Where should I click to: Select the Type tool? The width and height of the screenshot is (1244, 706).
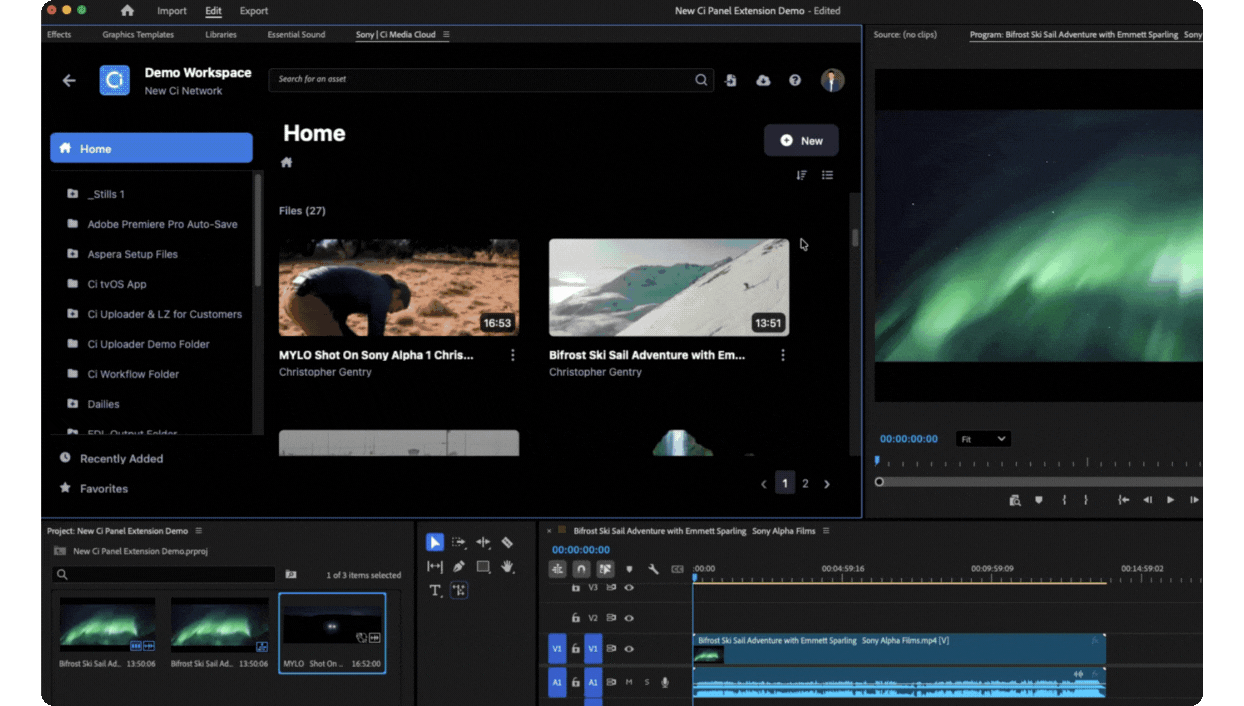(x=435, y=590)
